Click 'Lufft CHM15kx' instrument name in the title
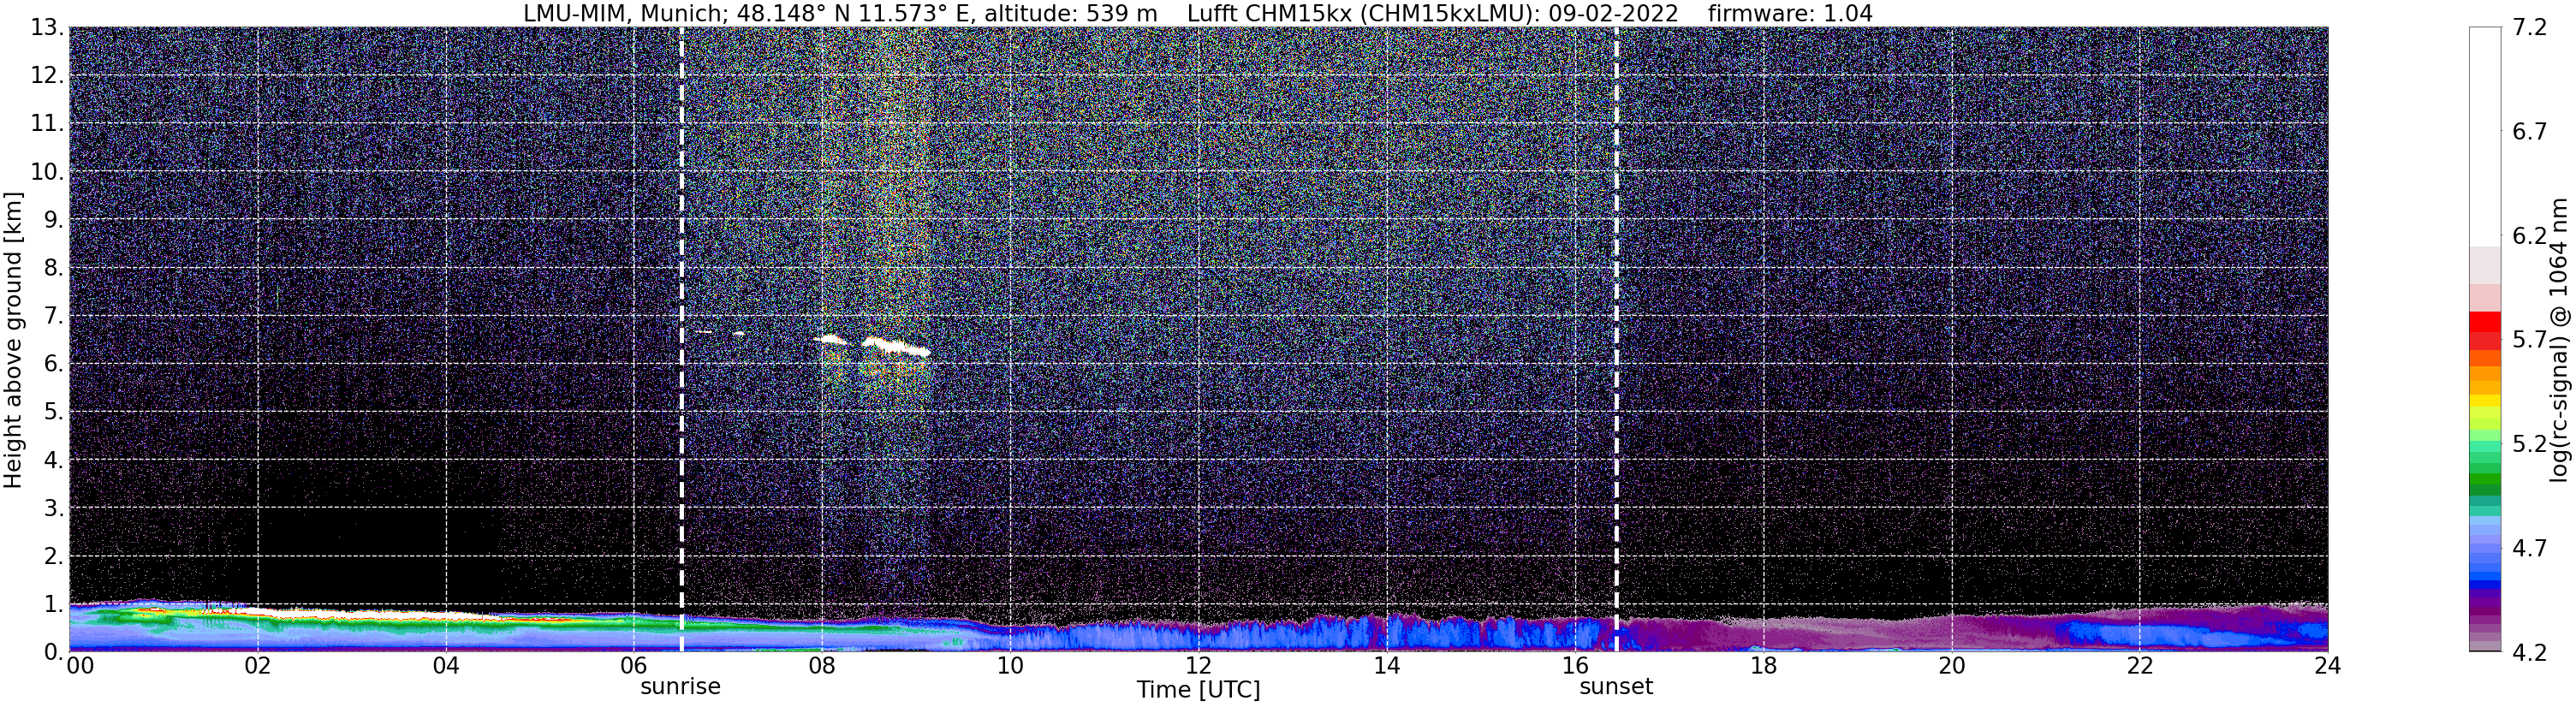 point(1268,14)
